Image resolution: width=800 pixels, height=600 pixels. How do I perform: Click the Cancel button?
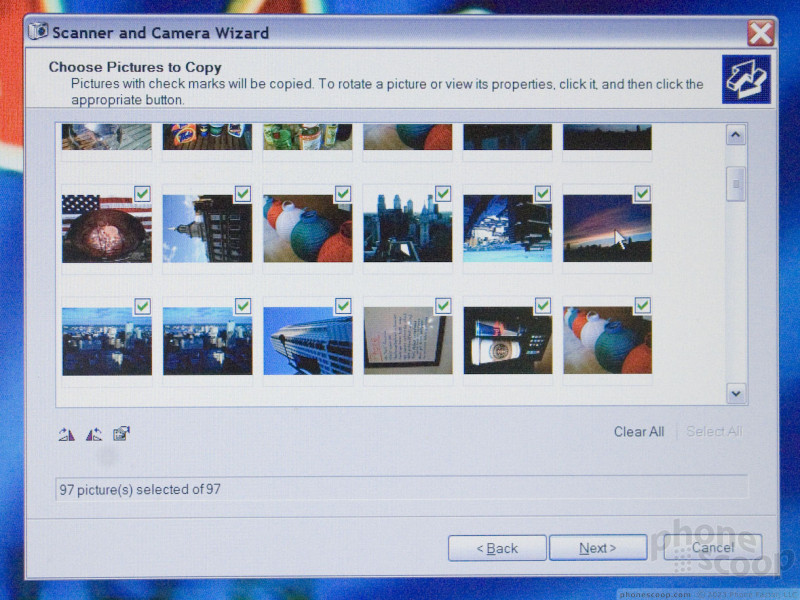click(713, 547)
